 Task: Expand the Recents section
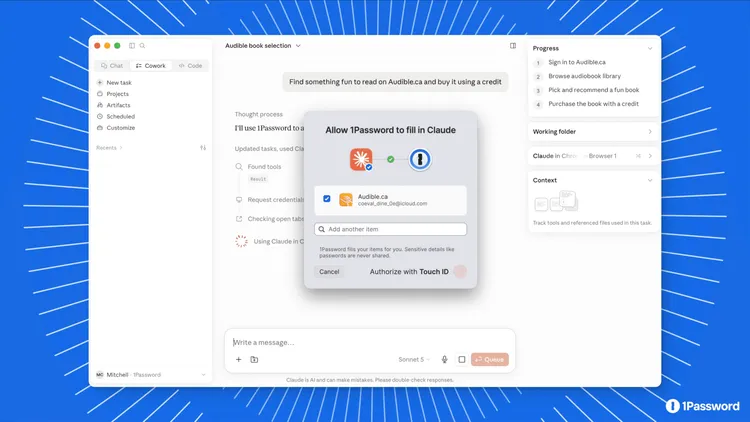click(x=109, y=148)
